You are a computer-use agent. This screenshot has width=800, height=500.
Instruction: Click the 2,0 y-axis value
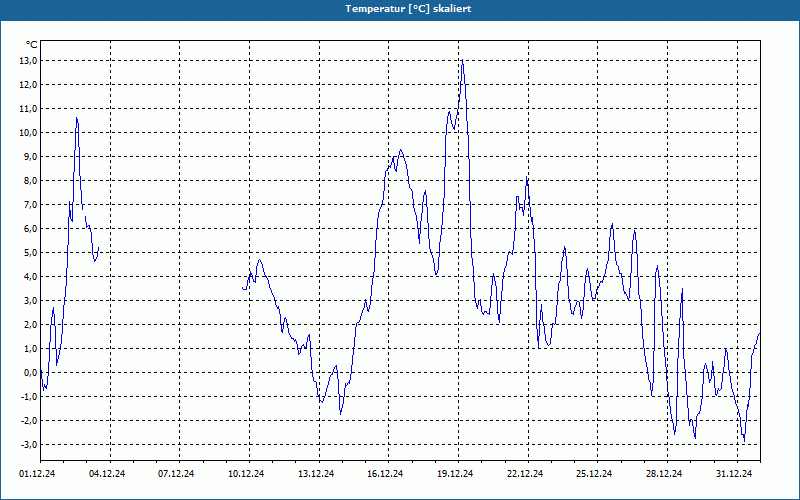(31, 324)
